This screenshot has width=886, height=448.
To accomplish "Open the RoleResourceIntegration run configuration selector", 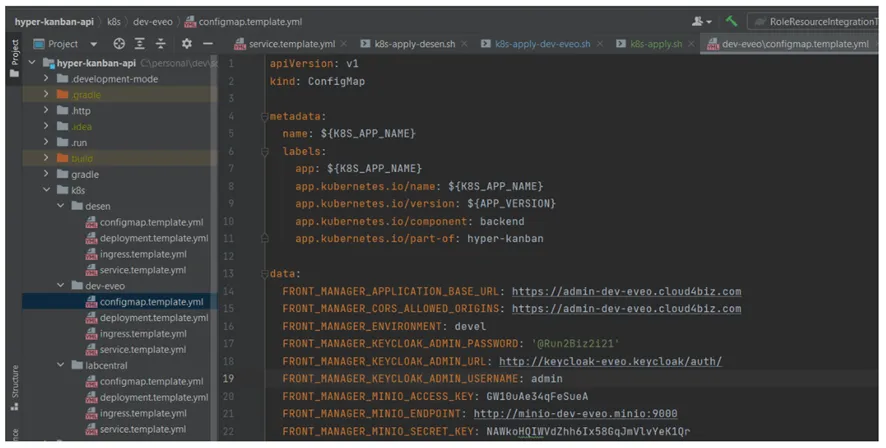I will (815, 21).
